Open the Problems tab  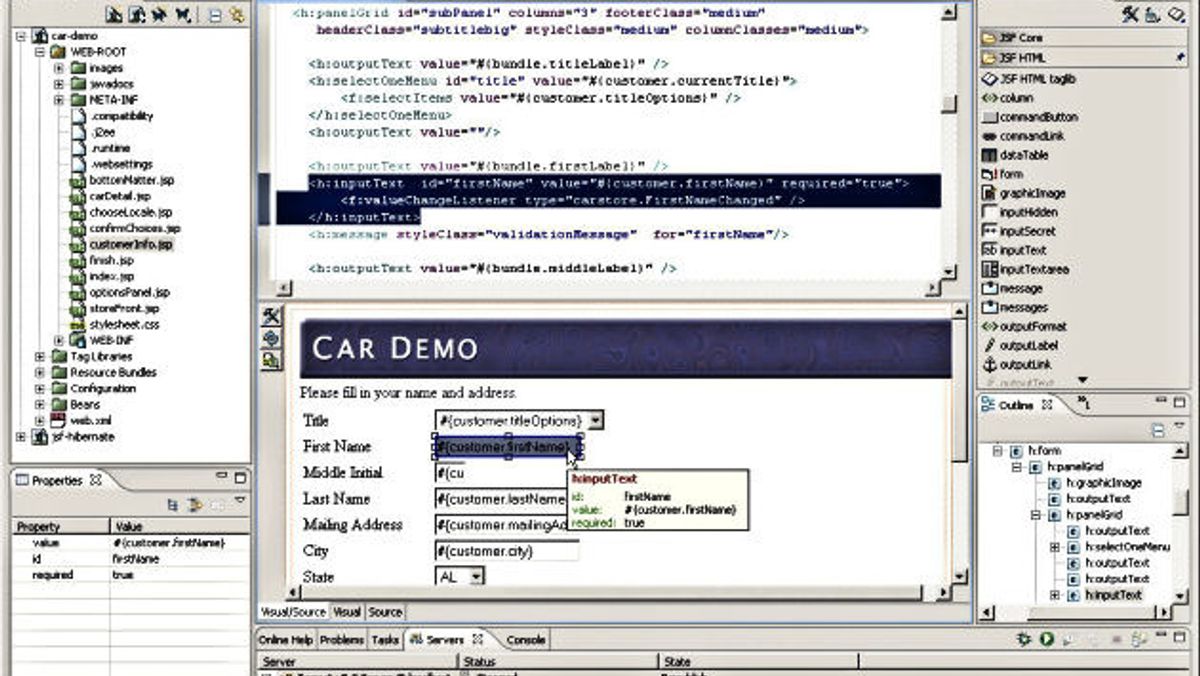[342, 639]
